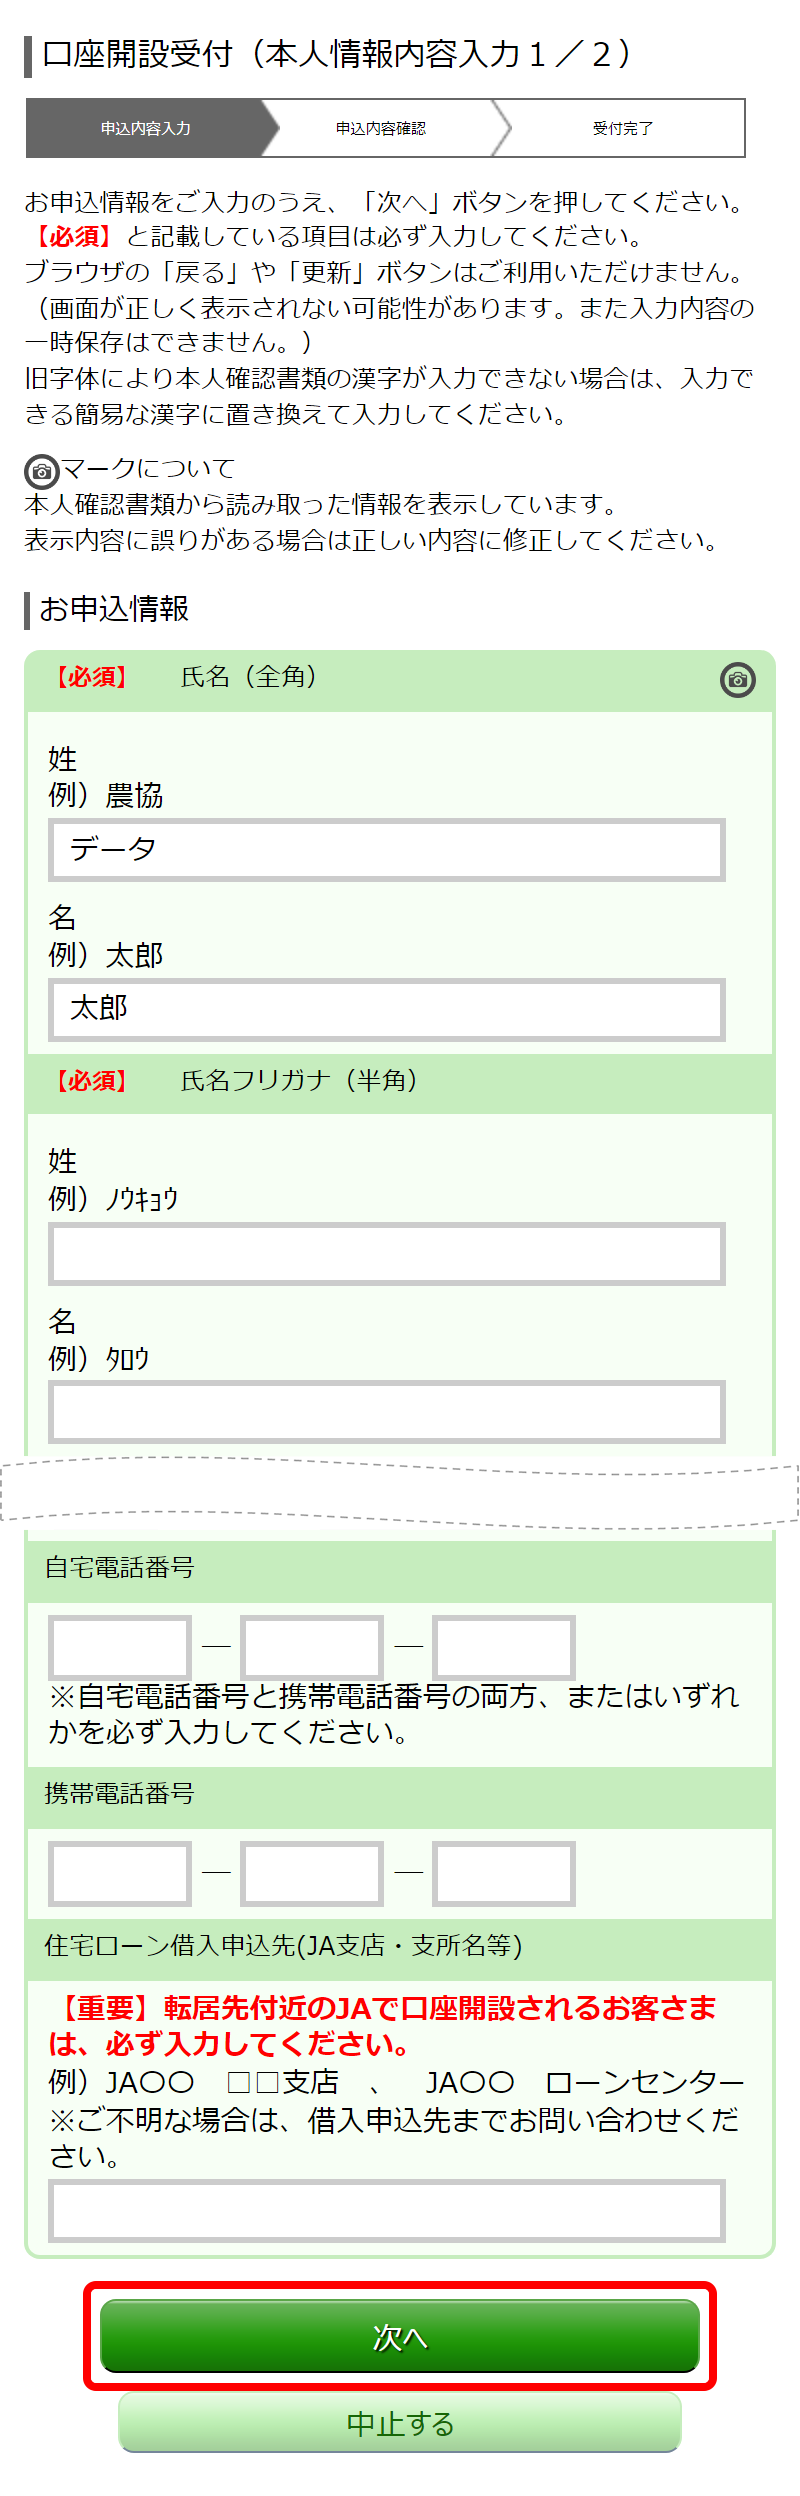Click camera icon in 氏名 header

pos(738,680)
